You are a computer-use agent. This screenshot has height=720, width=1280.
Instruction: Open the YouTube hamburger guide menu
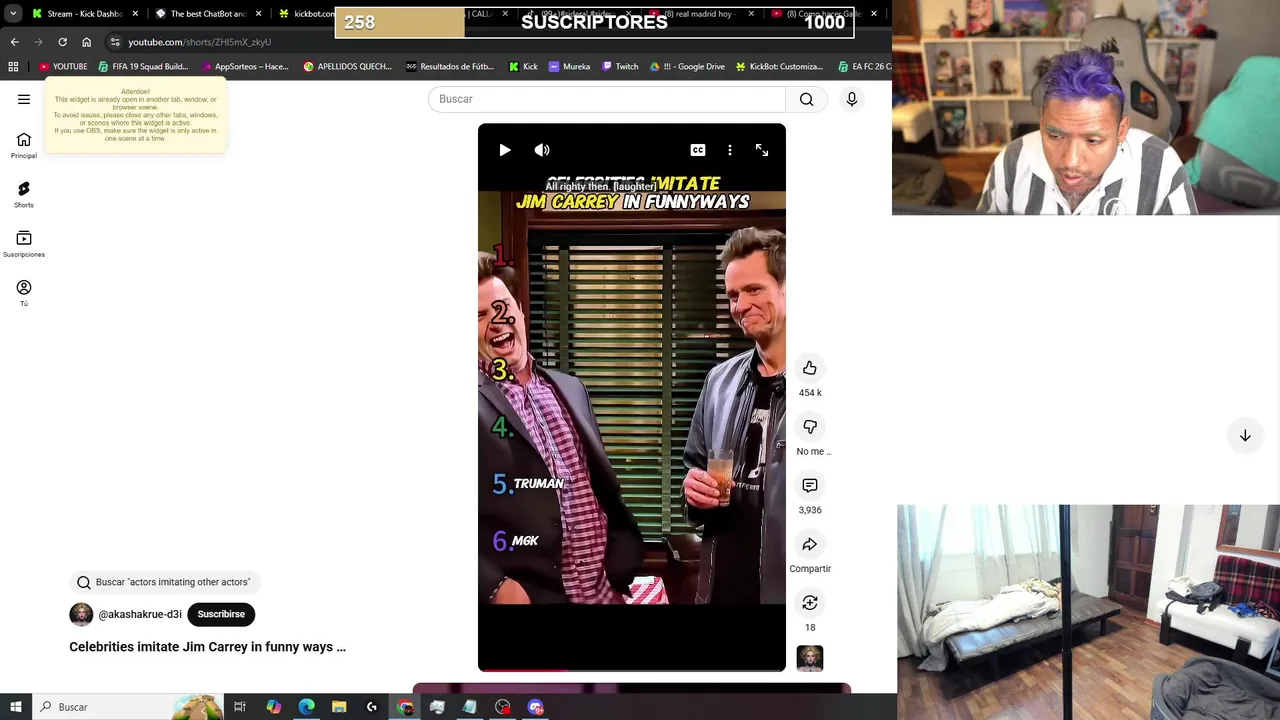coord(24,99)
